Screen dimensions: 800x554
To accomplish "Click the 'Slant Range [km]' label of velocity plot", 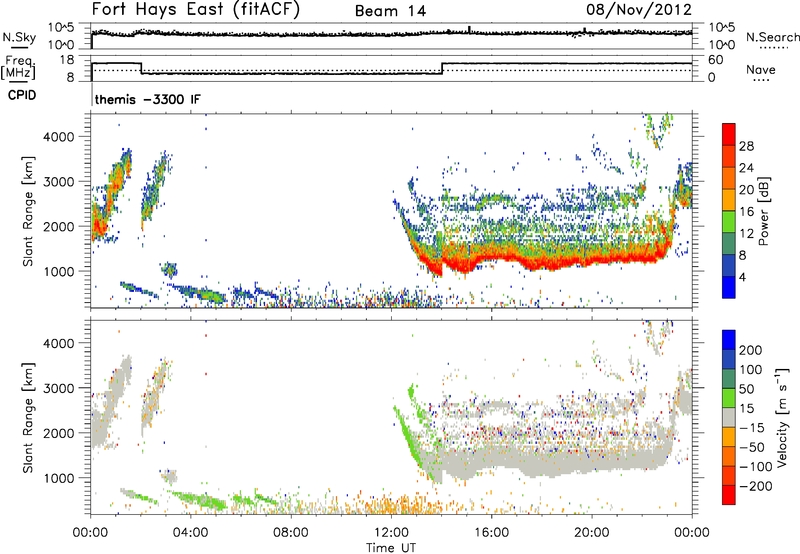I will click(x=28, y=417).
